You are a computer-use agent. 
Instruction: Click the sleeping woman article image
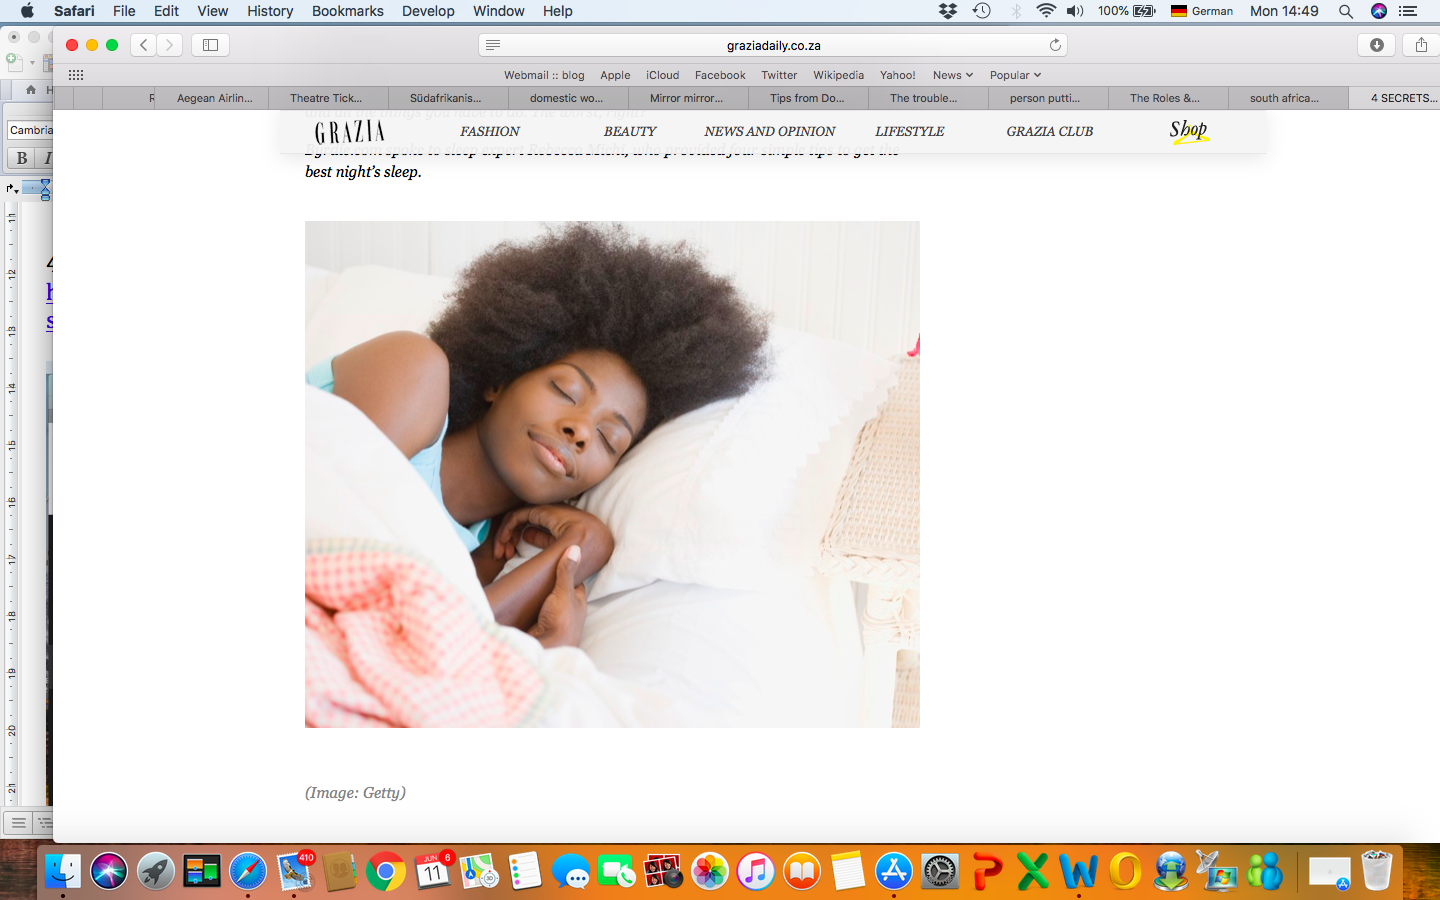pos(612,474)
